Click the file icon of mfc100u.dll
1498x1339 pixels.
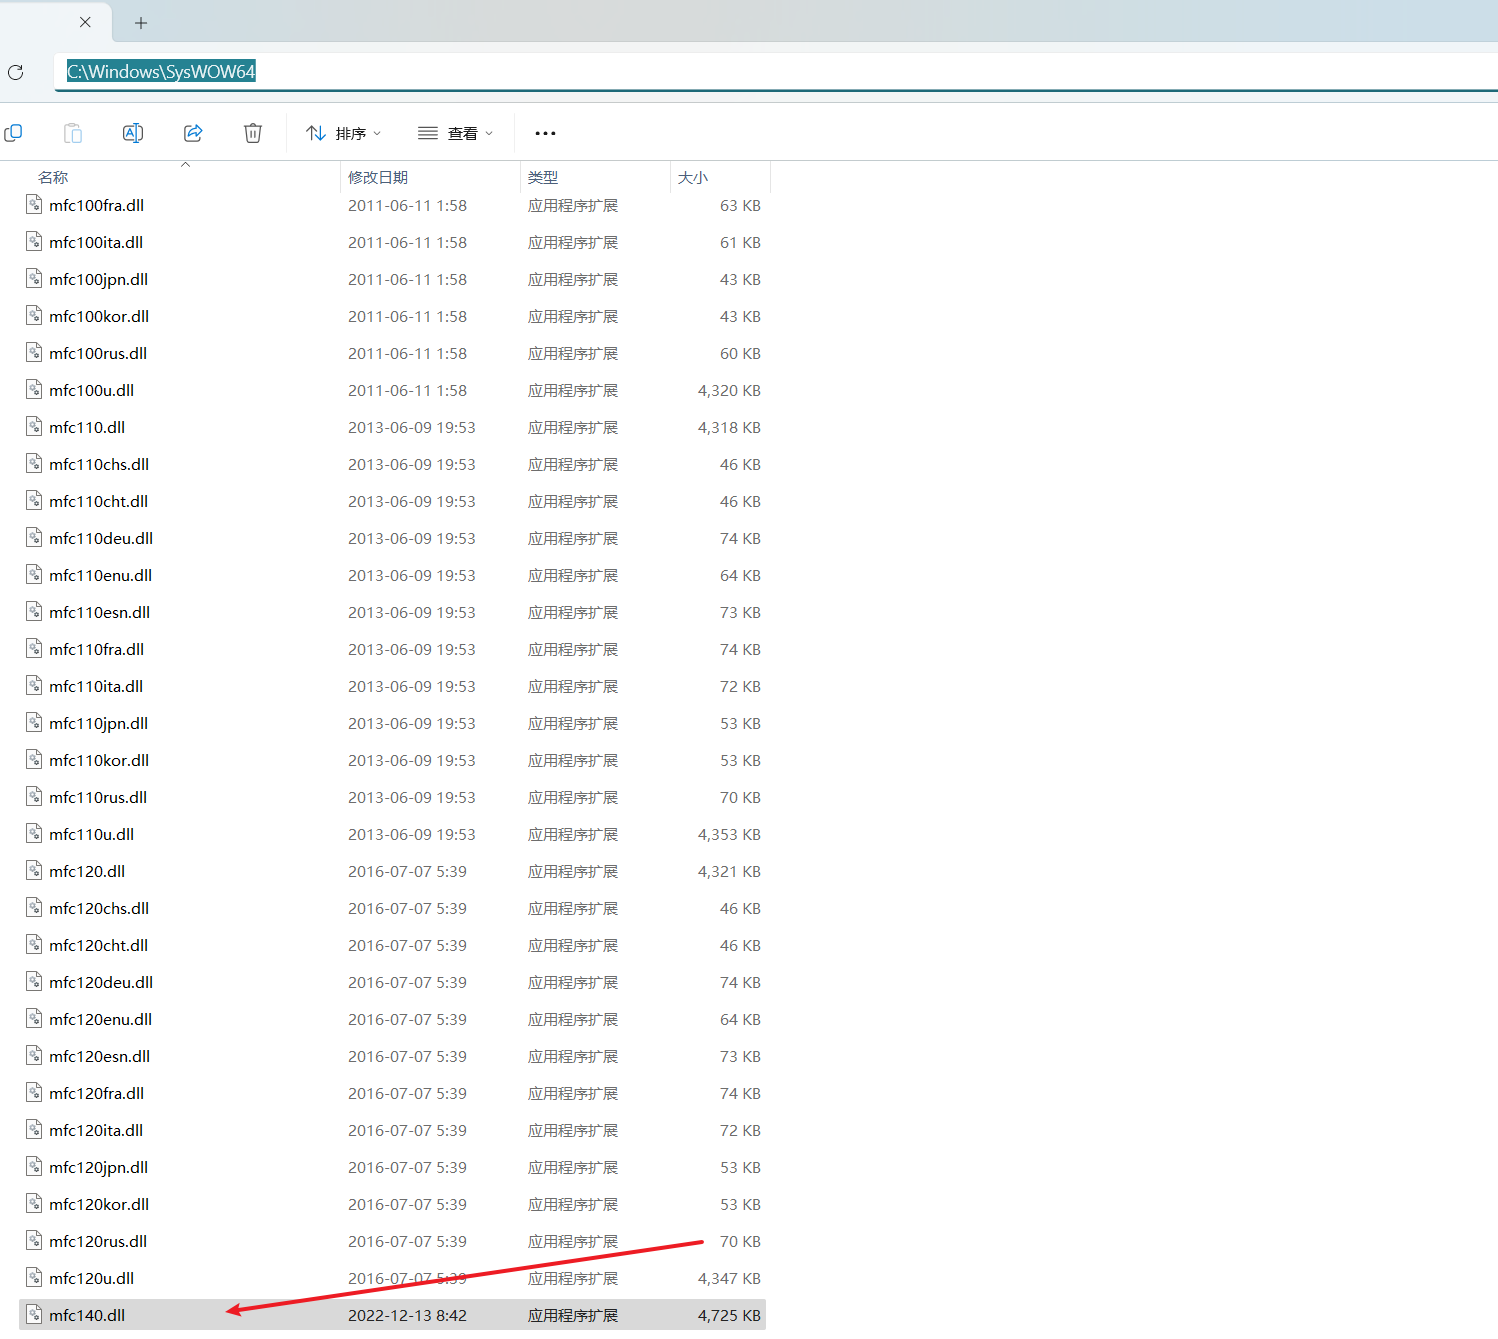(x=34, y=390)
